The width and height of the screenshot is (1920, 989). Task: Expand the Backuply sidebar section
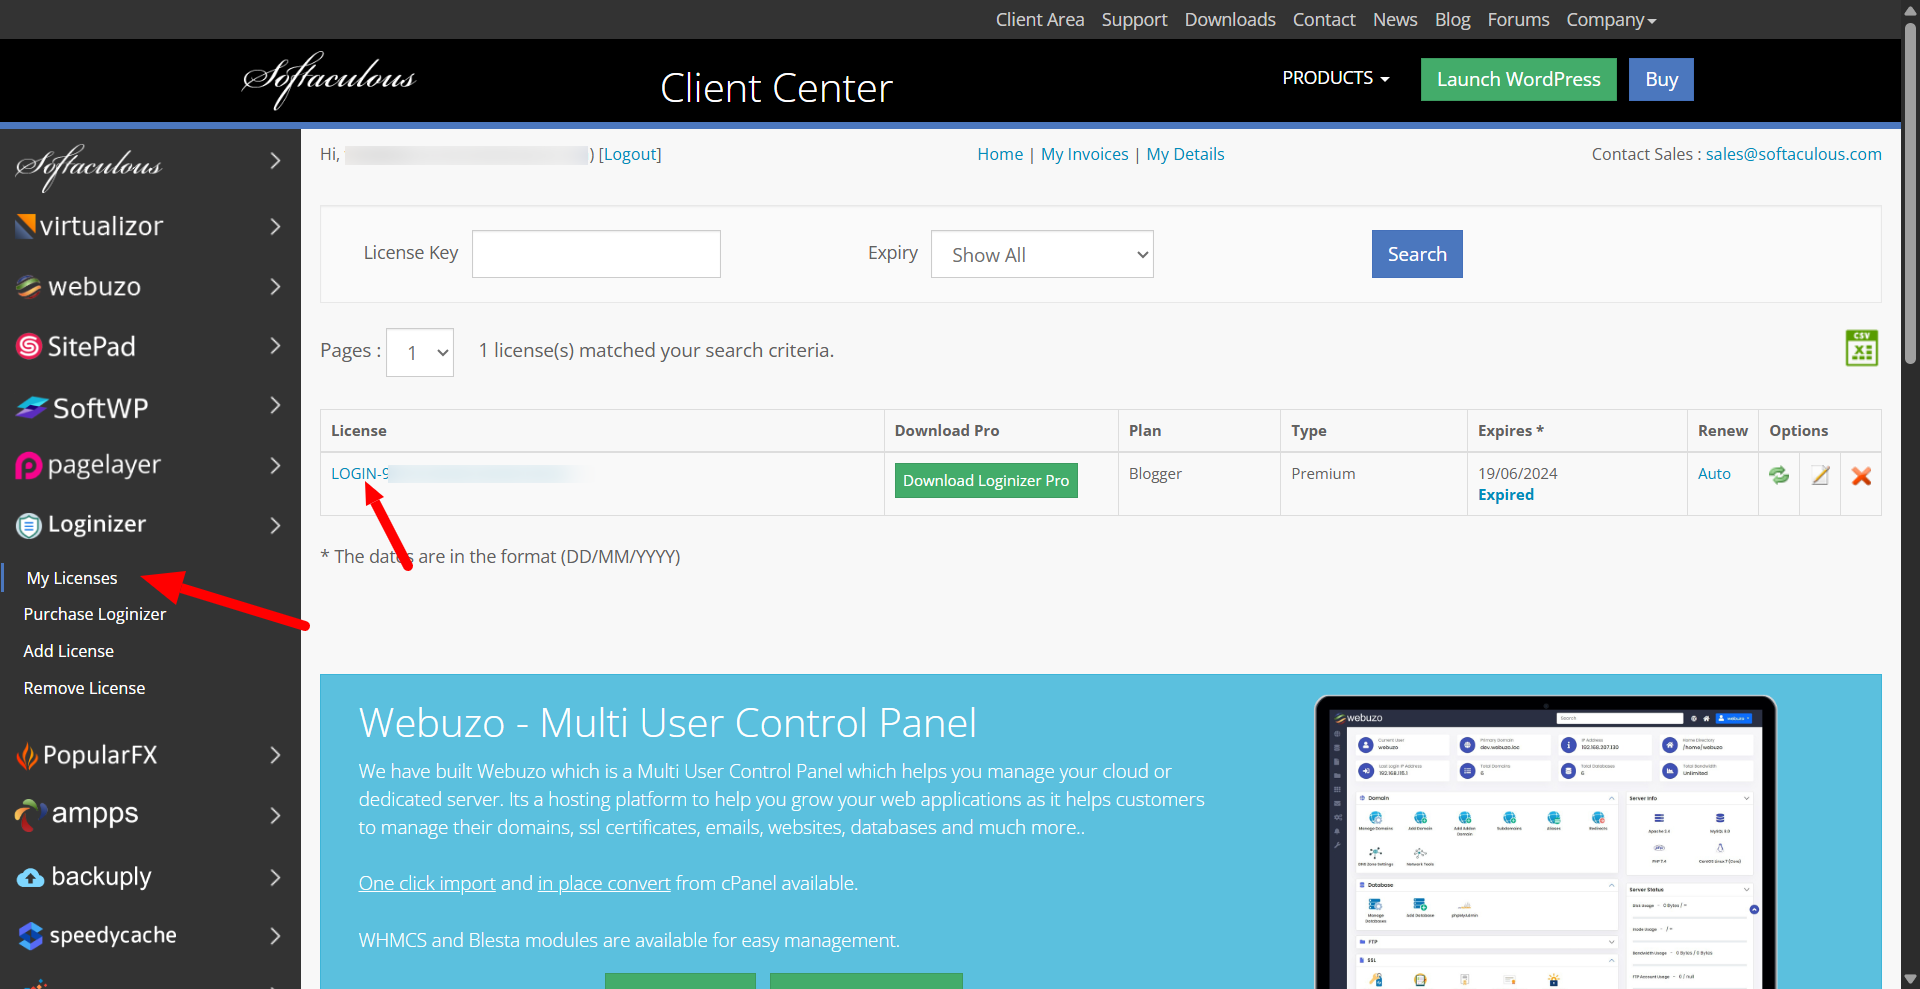click(276, 878)
